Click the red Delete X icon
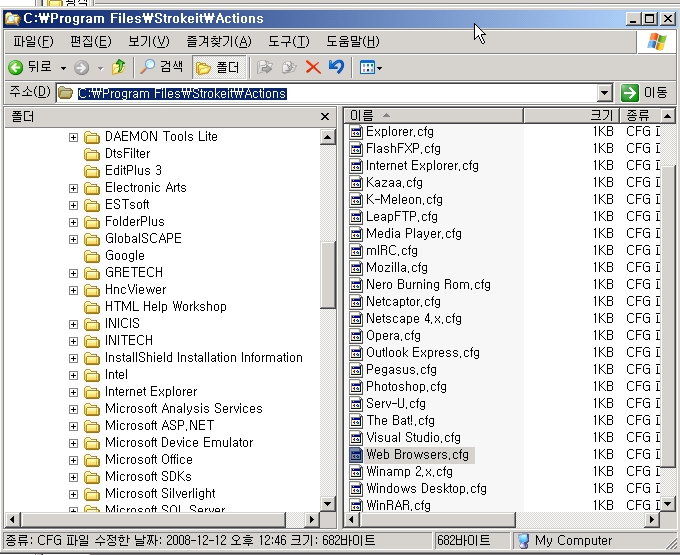The width and height of the screenshot is (680, 555). (313, 67)
